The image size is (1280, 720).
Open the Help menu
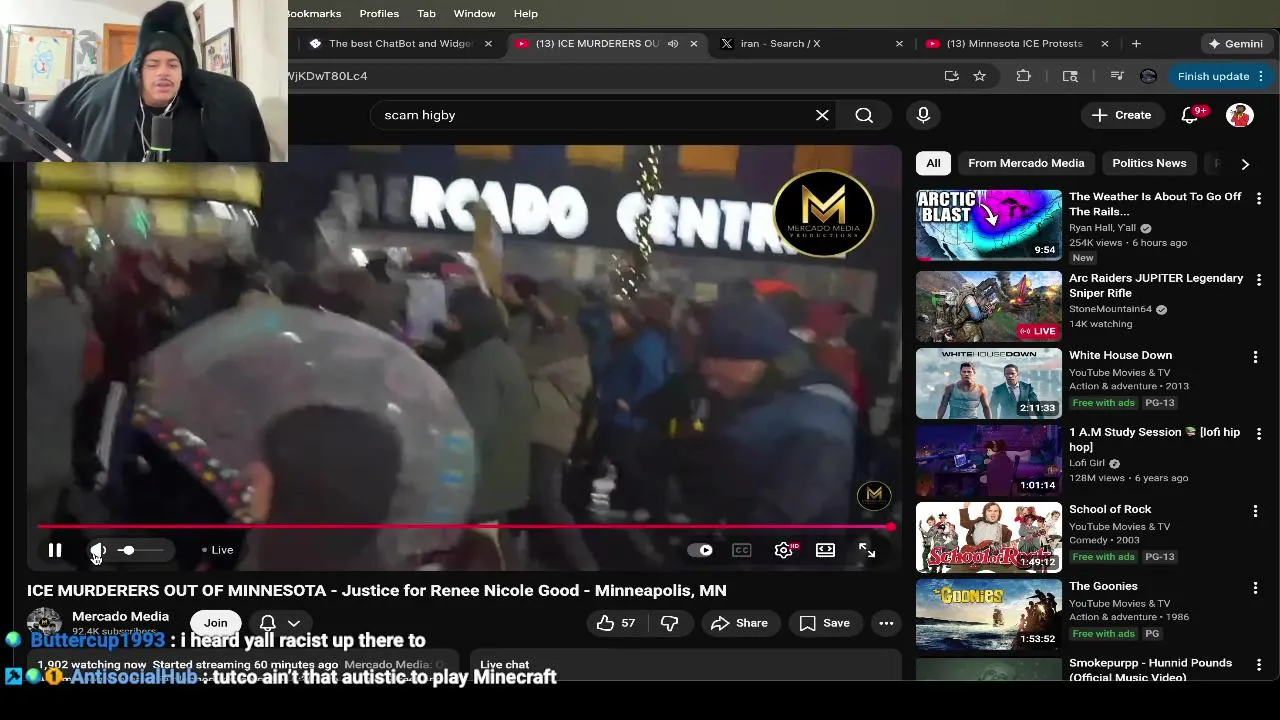[x=526, y=14]
